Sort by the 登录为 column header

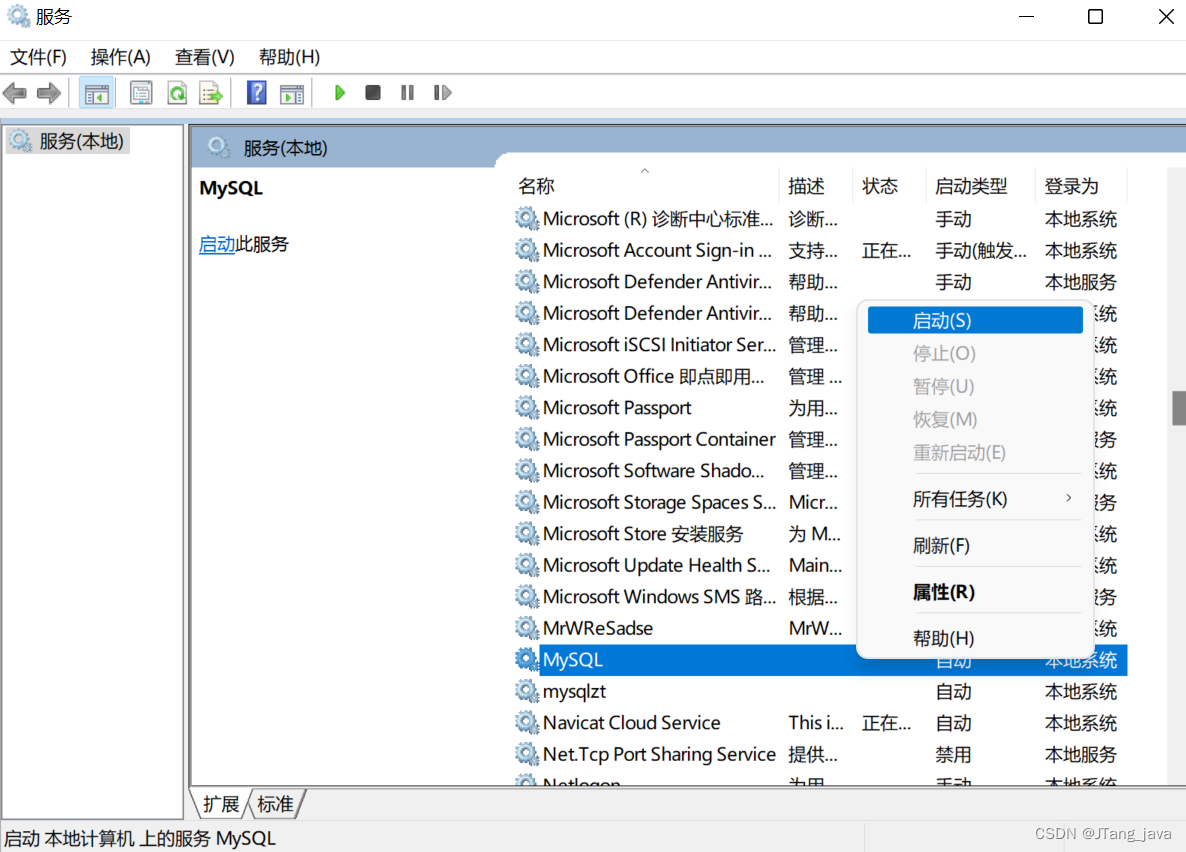(1081, 186)
